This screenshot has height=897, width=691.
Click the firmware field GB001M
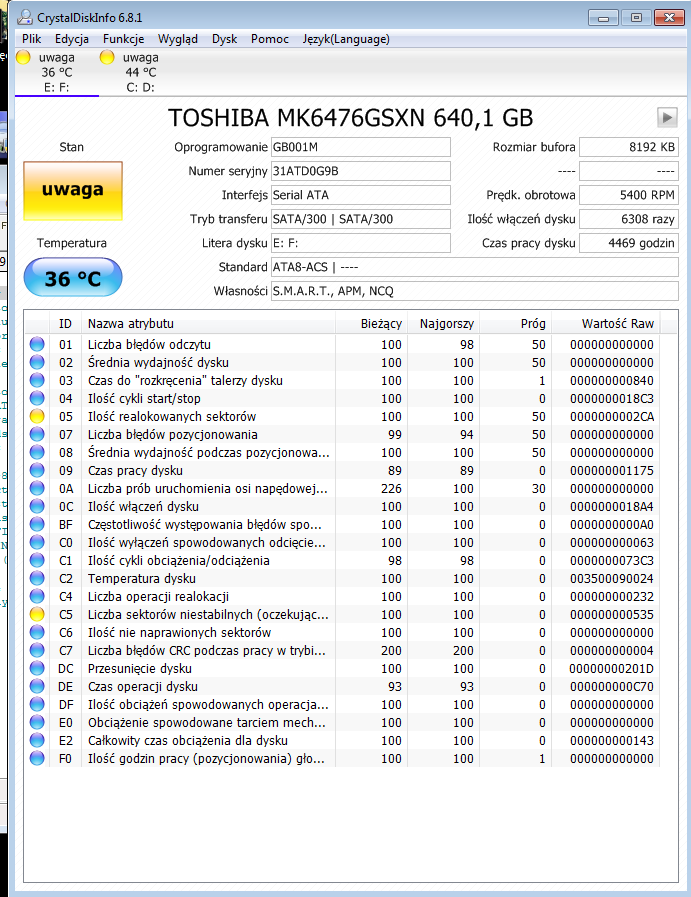click(360, 147)
